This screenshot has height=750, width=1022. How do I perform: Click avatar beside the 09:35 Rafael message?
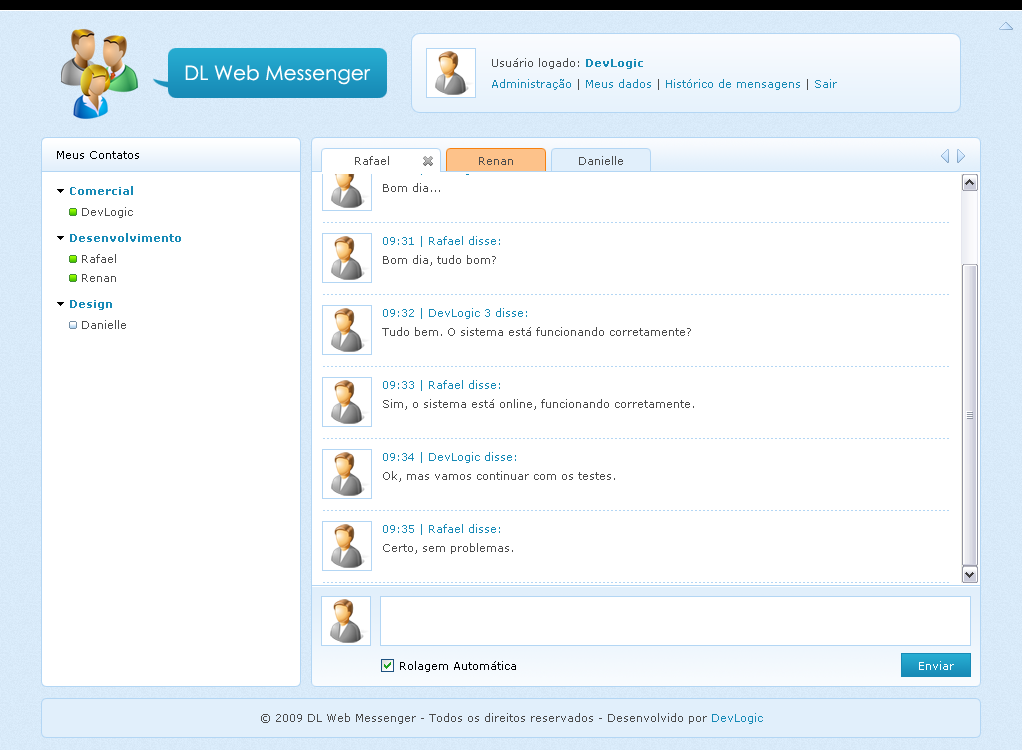tap(347, 546)
